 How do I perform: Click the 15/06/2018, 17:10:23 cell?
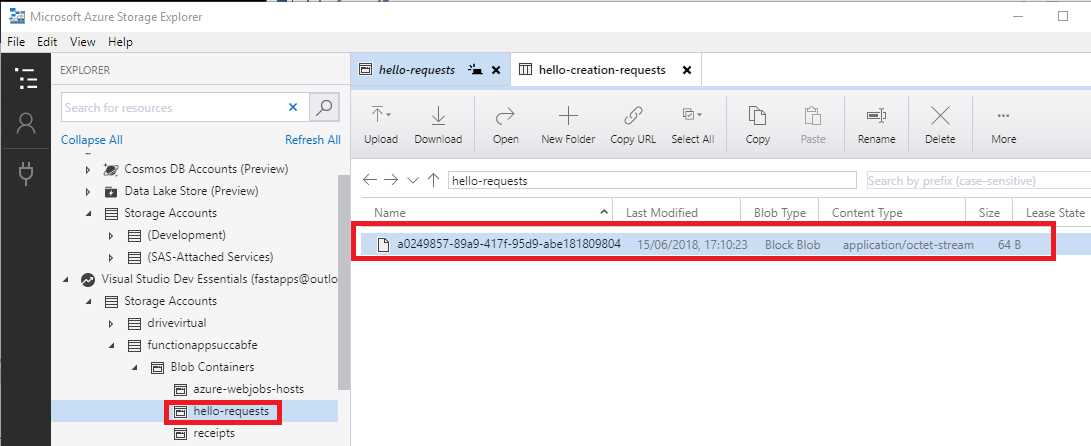click(x=692, y=245)
